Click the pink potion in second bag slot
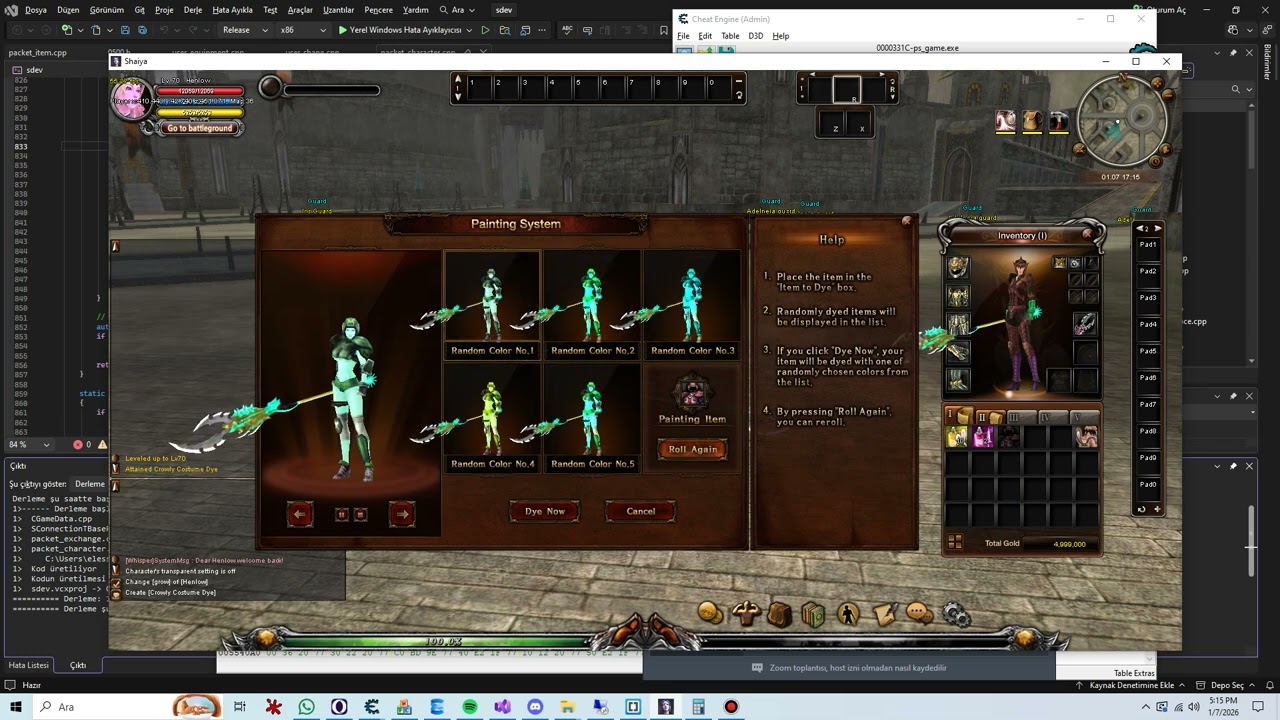1280x720 pixels. point(983,437)
